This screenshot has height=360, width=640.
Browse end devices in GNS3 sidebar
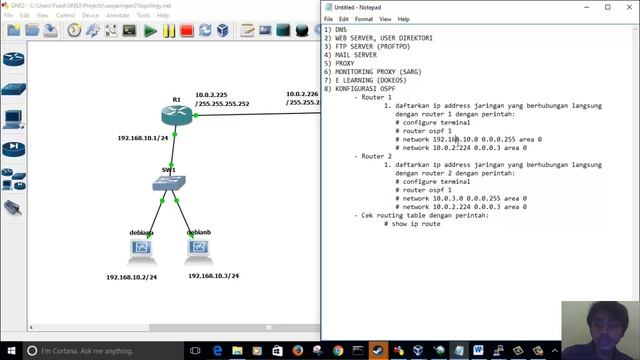tap(13, 119)
